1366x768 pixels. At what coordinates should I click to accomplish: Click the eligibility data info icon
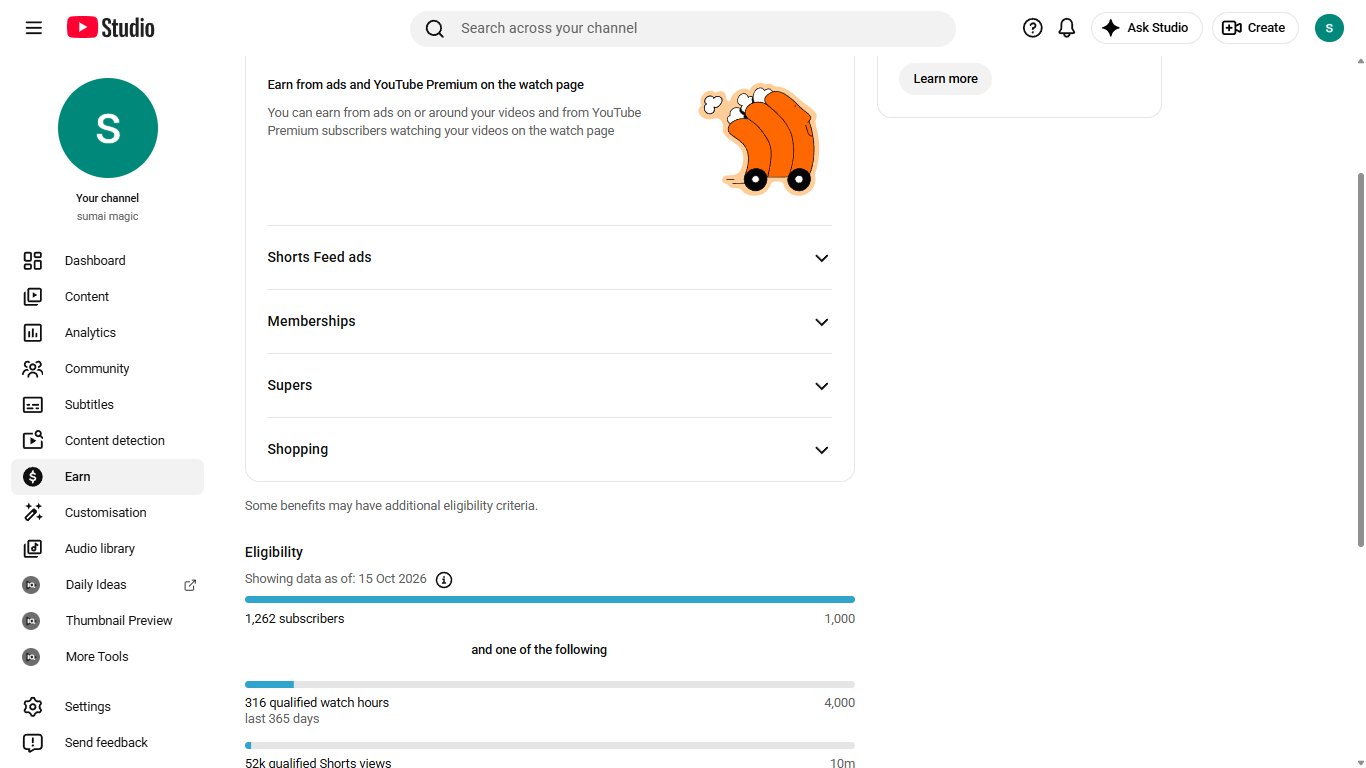444,580
